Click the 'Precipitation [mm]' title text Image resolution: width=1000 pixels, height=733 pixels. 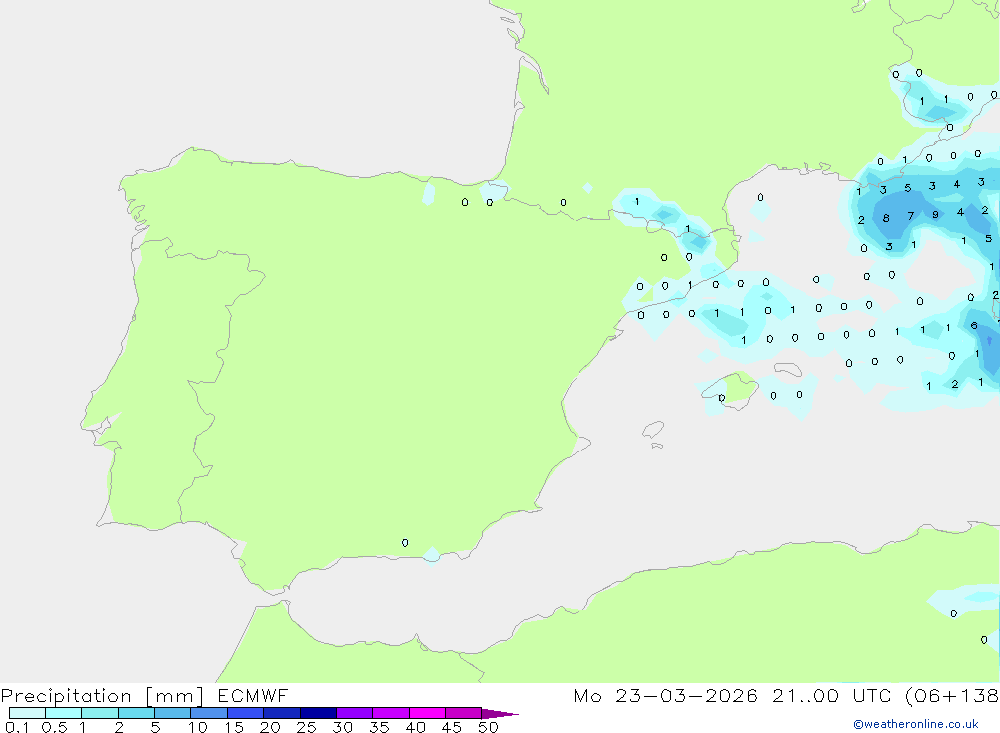tap(102, 696)
